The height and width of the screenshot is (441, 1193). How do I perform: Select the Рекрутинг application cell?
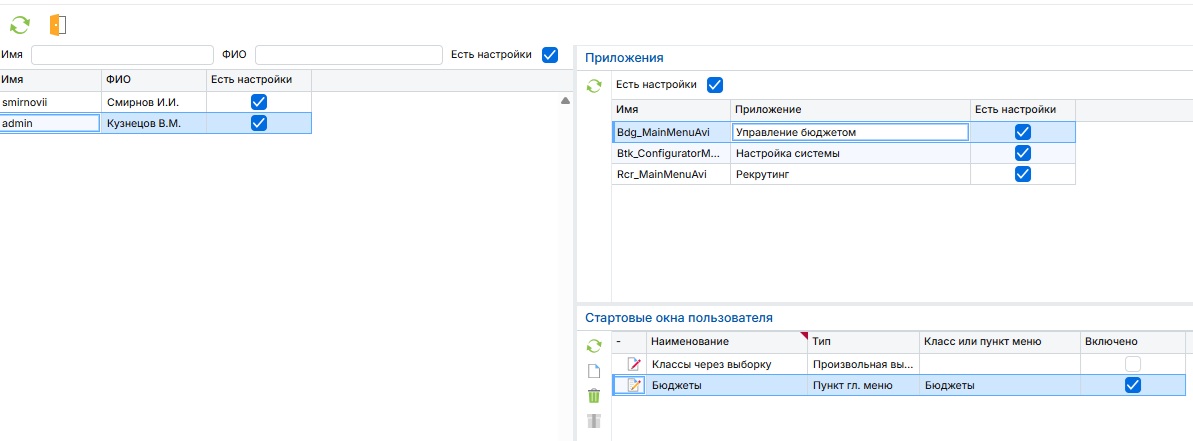tap(851, 174)
